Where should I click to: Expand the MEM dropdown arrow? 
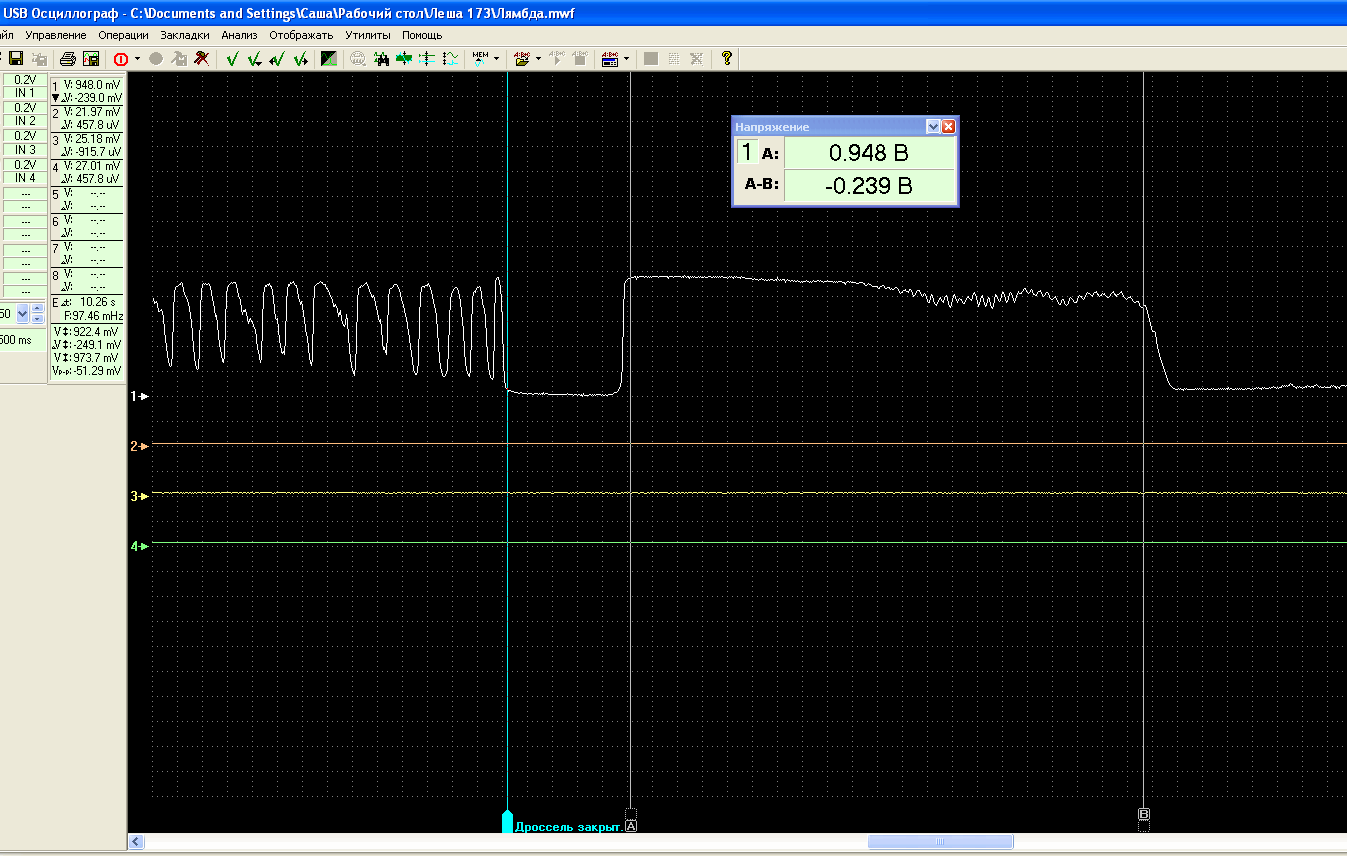497,59
